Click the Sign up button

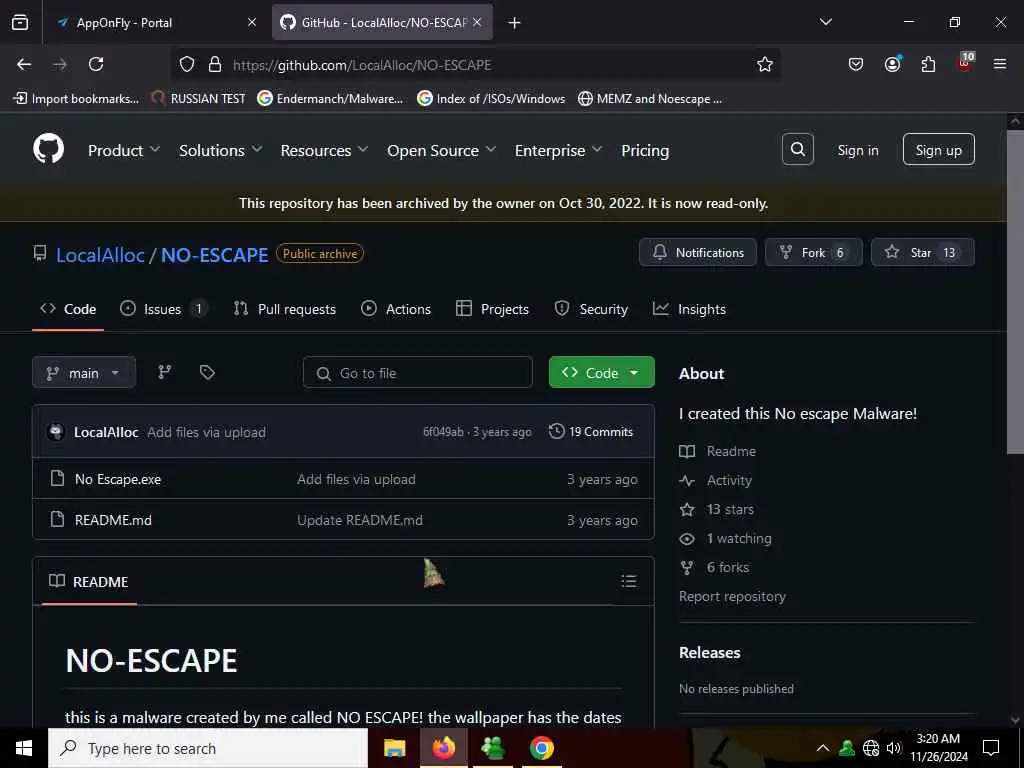pos(938,150)
